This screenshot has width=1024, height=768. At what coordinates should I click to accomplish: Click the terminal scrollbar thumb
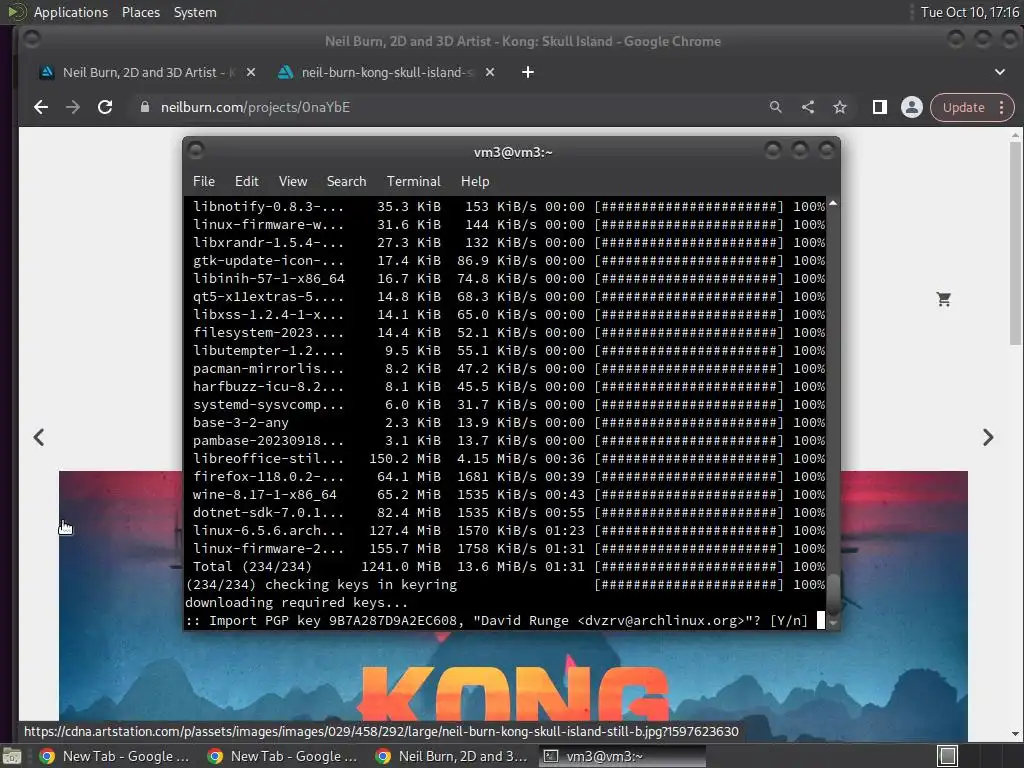[x=833, y=593]
